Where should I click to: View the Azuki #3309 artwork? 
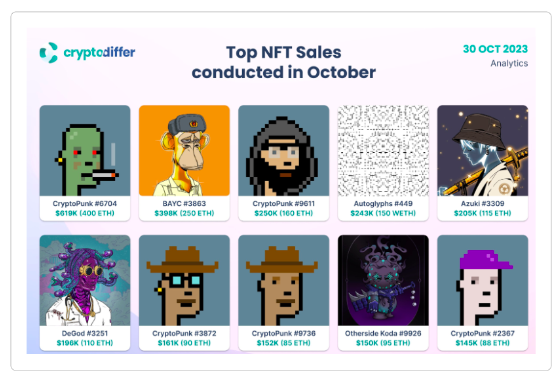pyautogui.click(x=483, y=150)
